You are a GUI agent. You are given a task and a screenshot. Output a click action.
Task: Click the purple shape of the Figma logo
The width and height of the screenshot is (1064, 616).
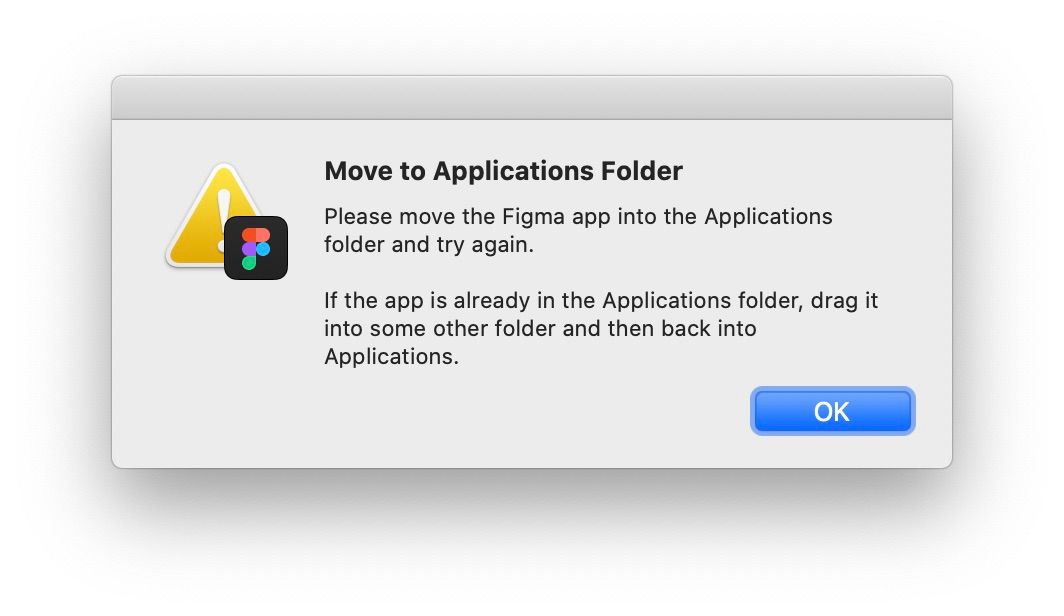[x=249, y=249]
